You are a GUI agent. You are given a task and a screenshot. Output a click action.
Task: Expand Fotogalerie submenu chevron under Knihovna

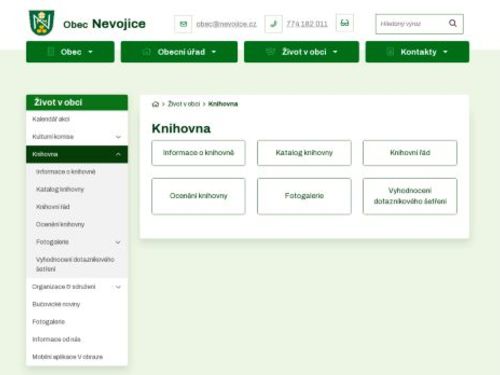tap(118, 242)
